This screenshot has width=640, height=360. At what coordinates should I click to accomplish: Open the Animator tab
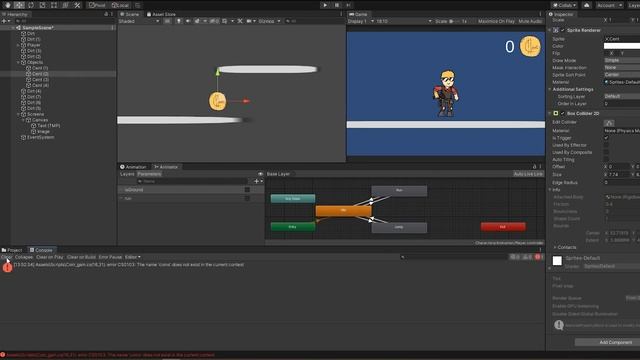(166, 167)
